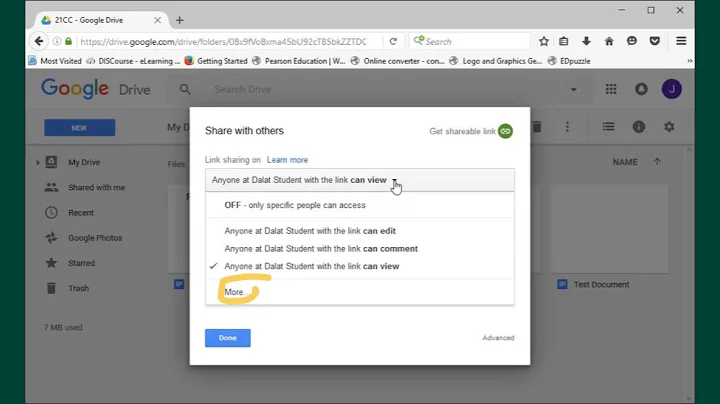Open the Firefox hamburger menu

point(681,41)
